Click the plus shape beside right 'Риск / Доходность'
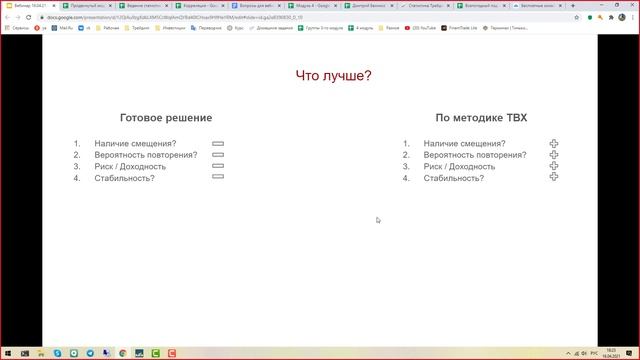 coord(553,166)
